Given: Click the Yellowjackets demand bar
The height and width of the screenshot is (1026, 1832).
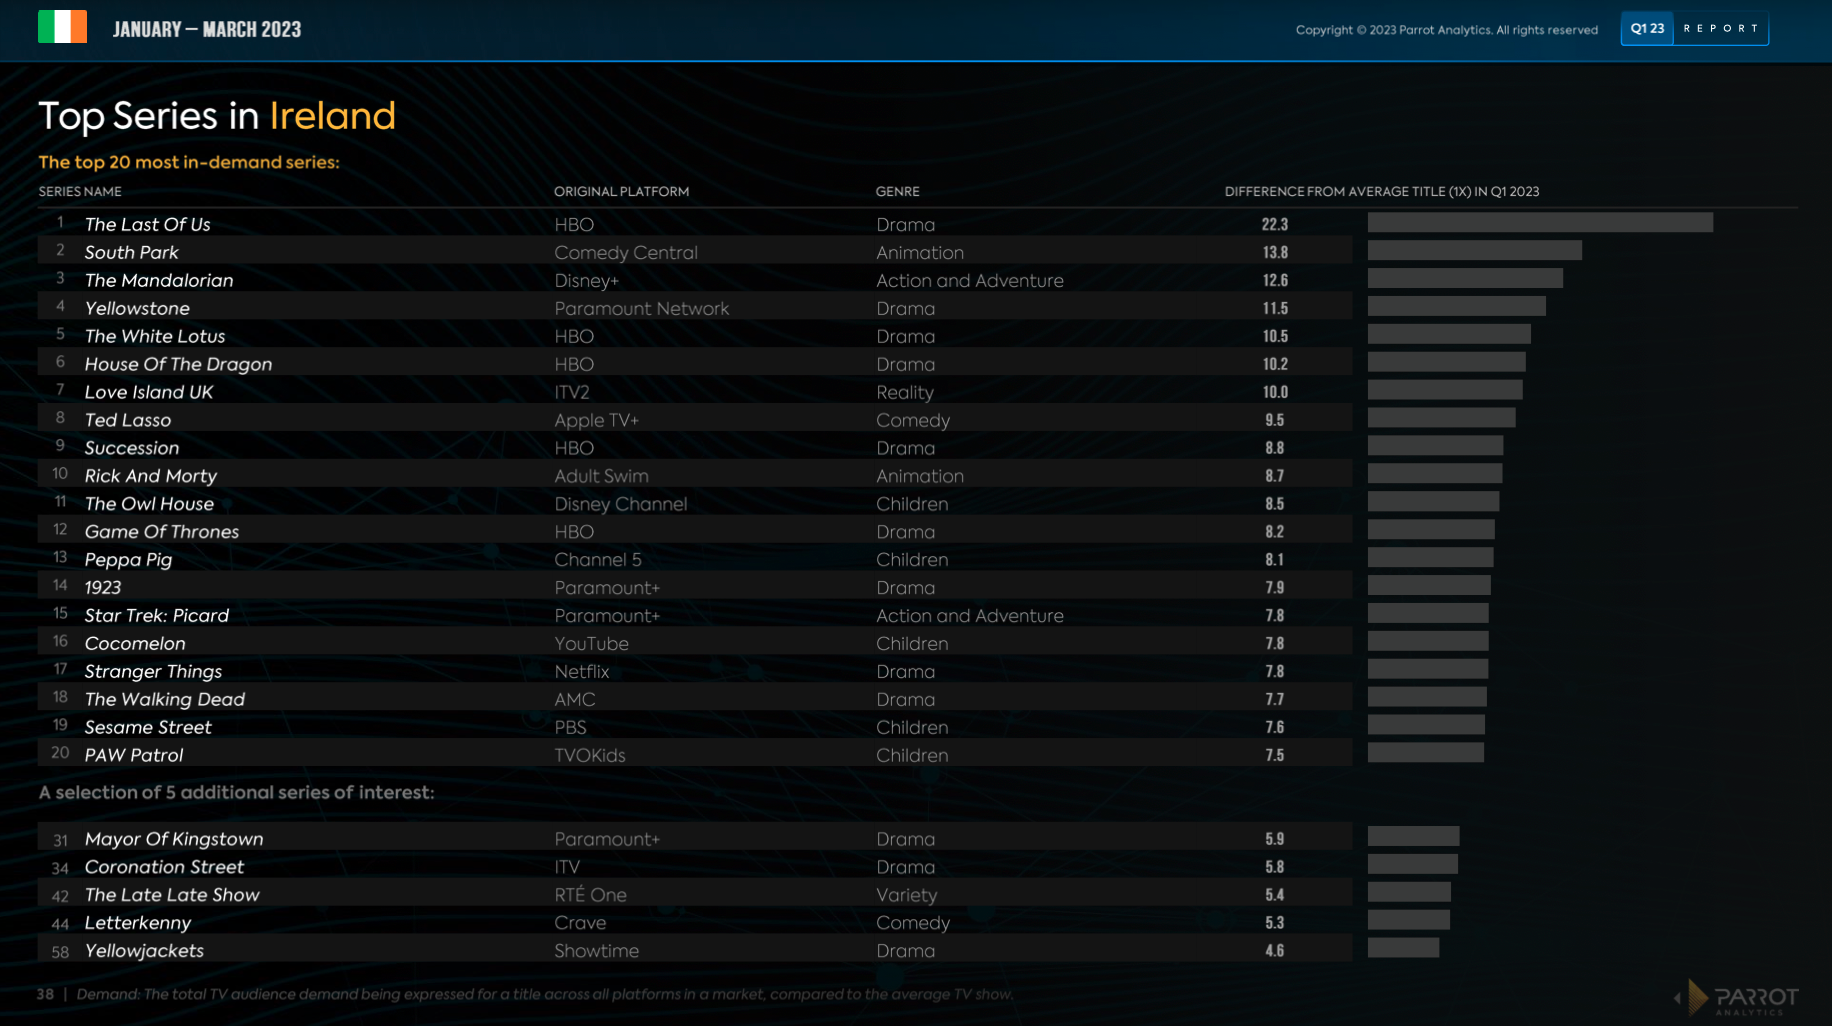Looking at the screenshot, I should (1403, 947).
